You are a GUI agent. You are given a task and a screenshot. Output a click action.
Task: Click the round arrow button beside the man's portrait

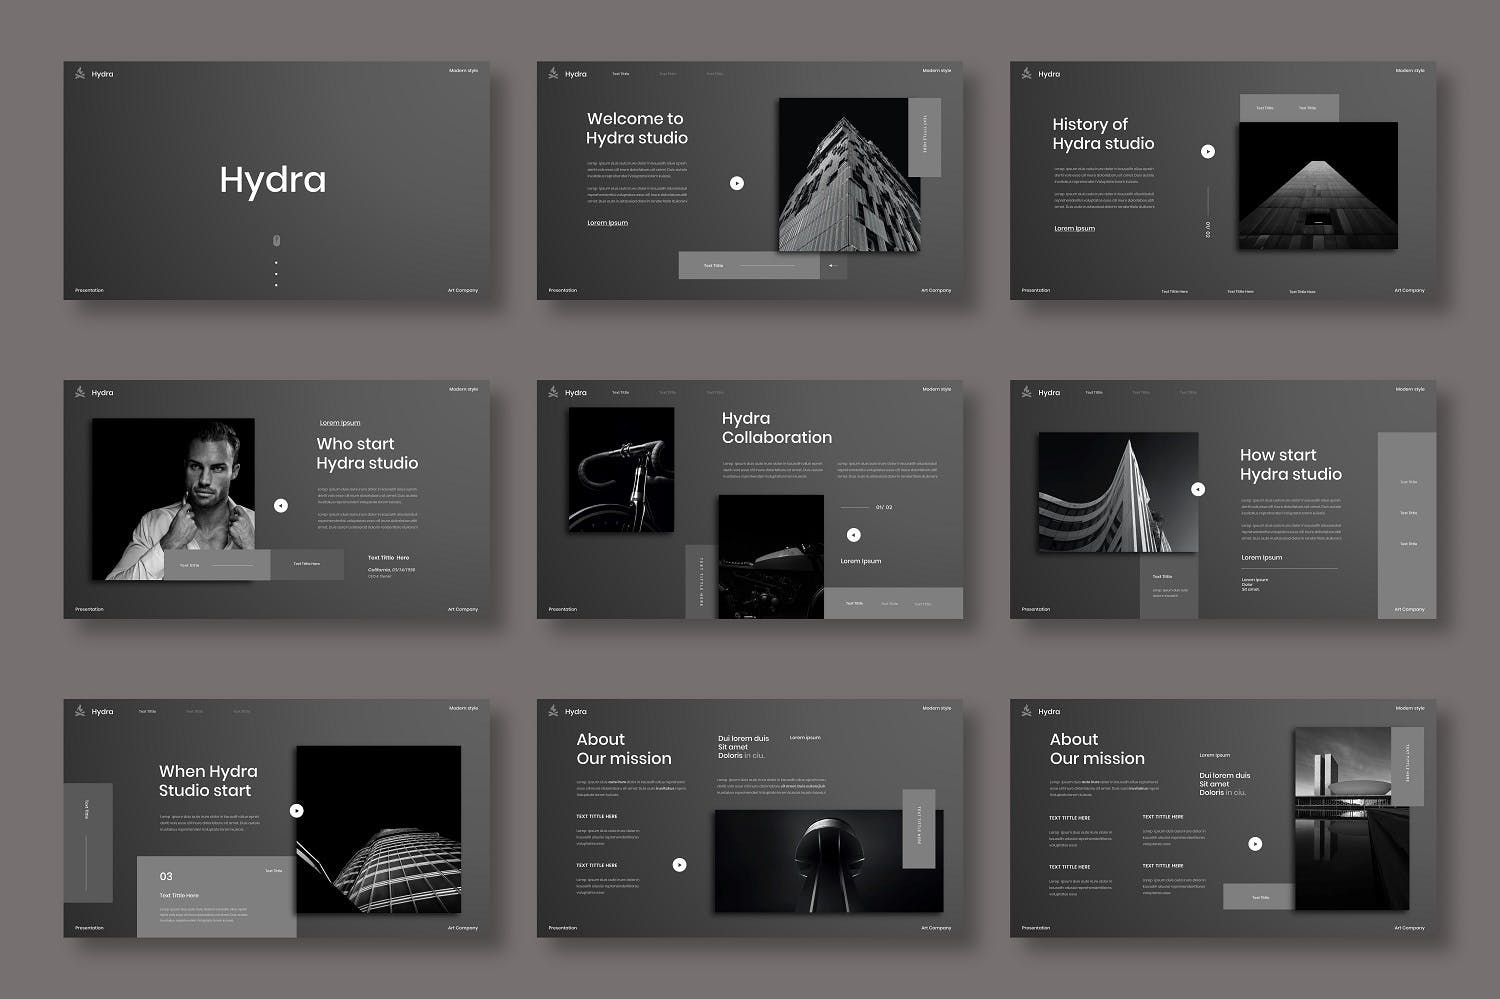(281, 506)
